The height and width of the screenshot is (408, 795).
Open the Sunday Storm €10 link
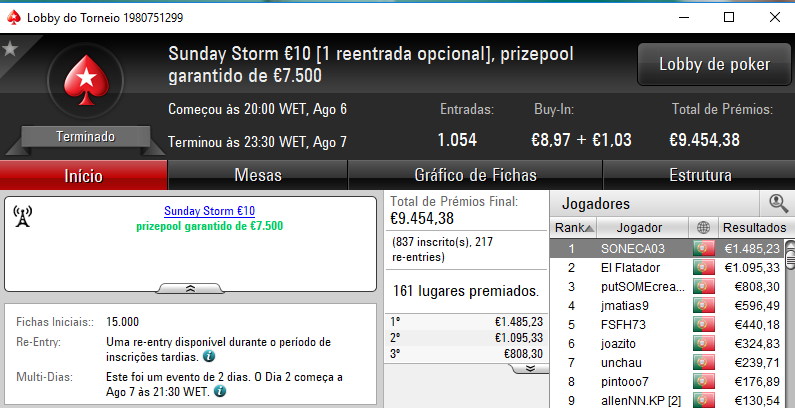click(209, 211)
